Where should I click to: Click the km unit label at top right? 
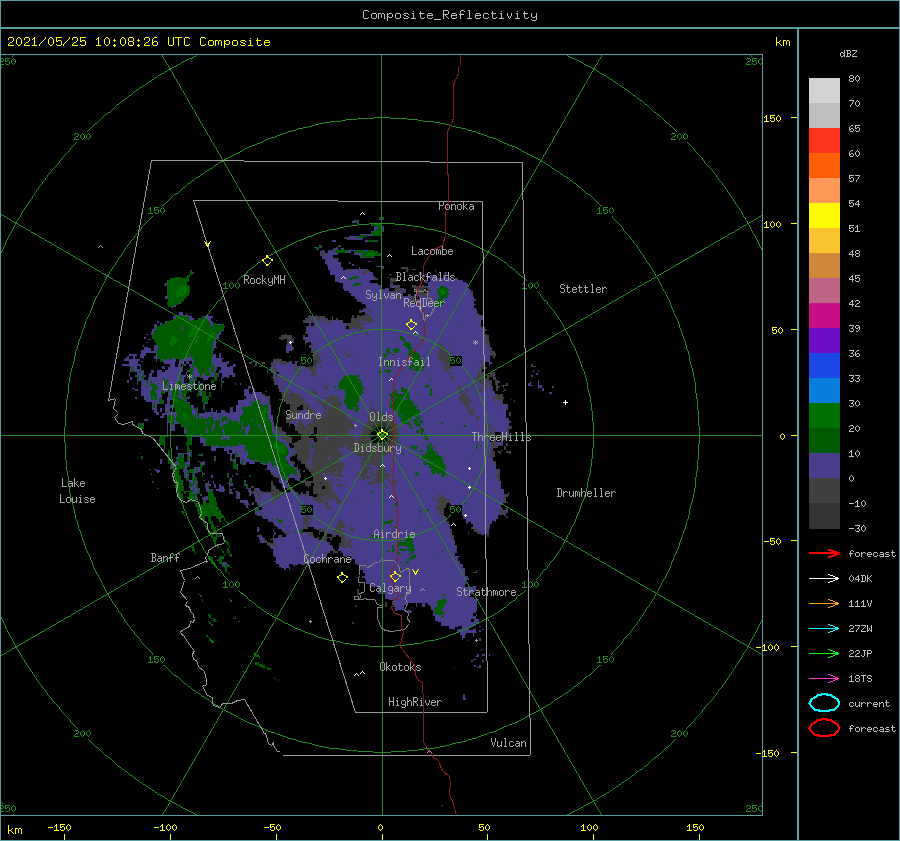click(x=782, y=42)
